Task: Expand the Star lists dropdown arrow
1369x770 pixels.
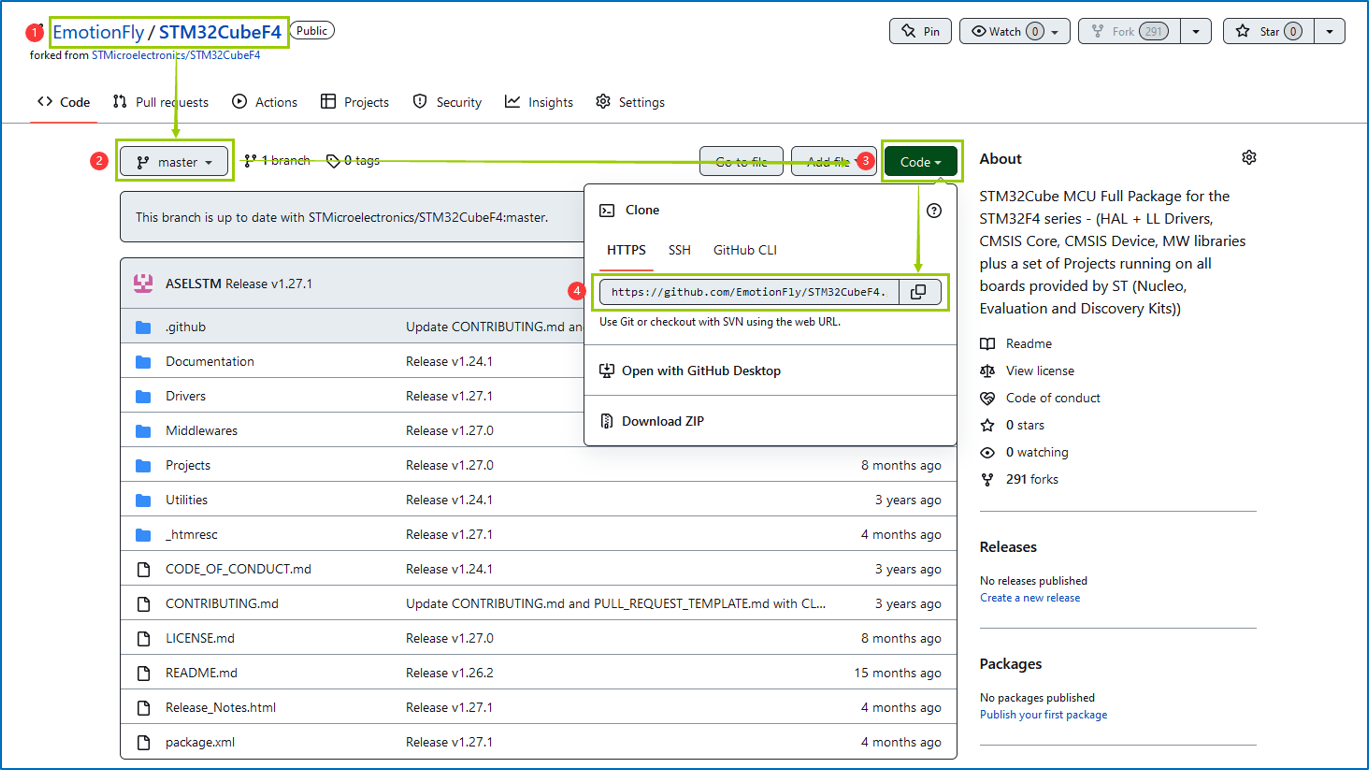Action: click(x=1329, y=31)
